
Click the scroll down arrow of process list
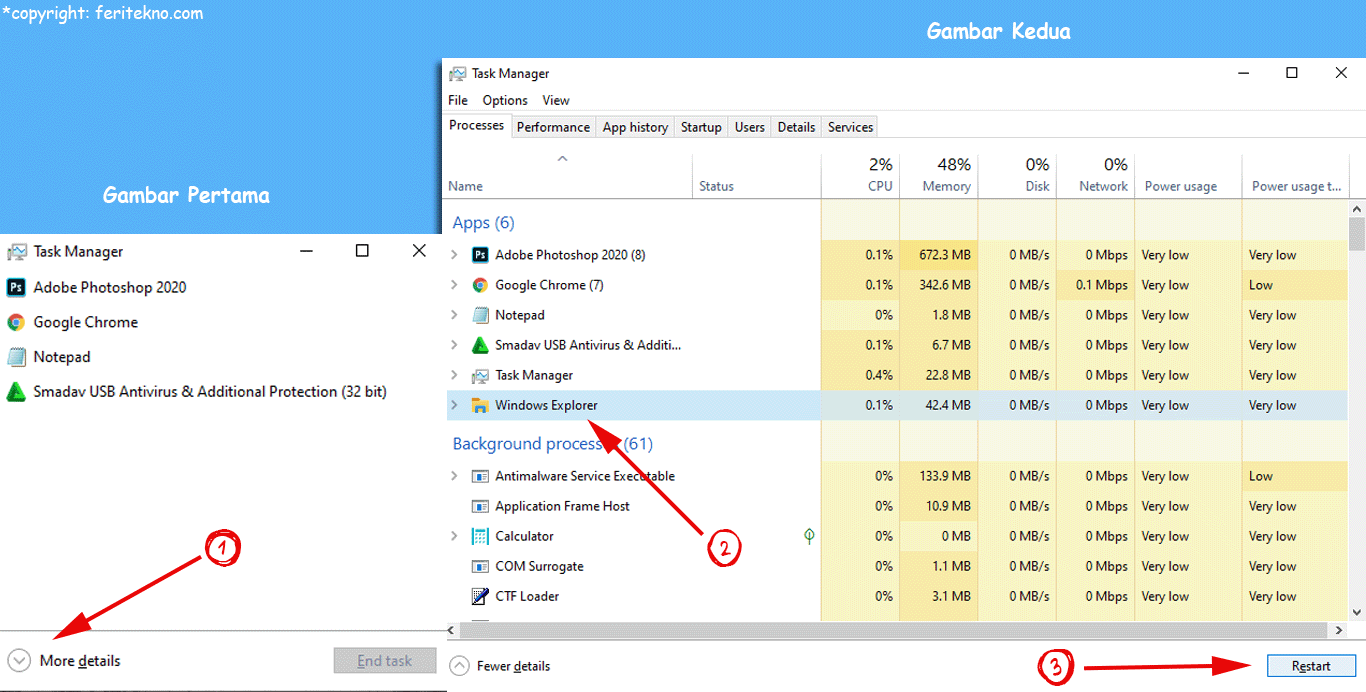click(1357, 612)
